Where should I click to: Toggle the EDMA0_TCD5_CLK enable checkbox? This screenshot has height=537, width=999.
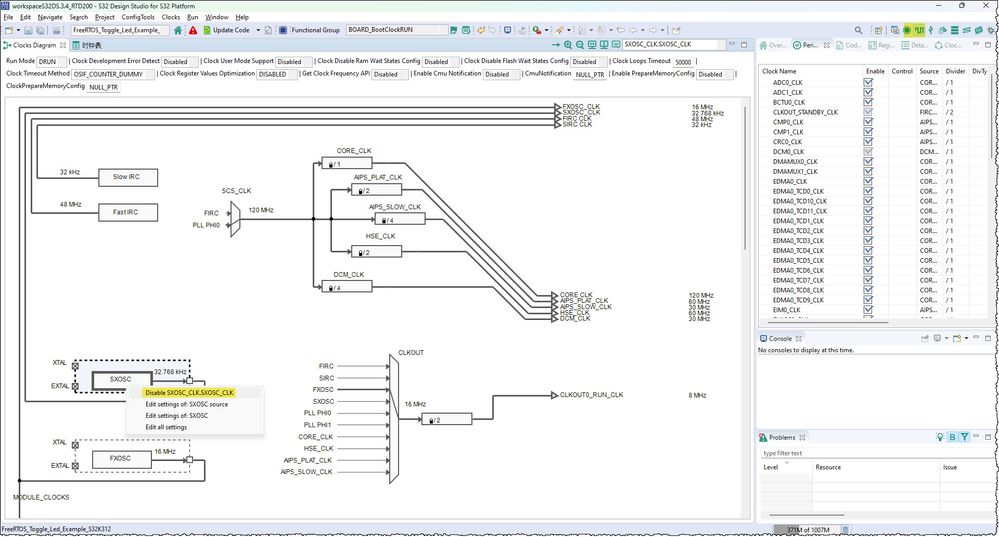pyautogui.click(x=868, y=260)
